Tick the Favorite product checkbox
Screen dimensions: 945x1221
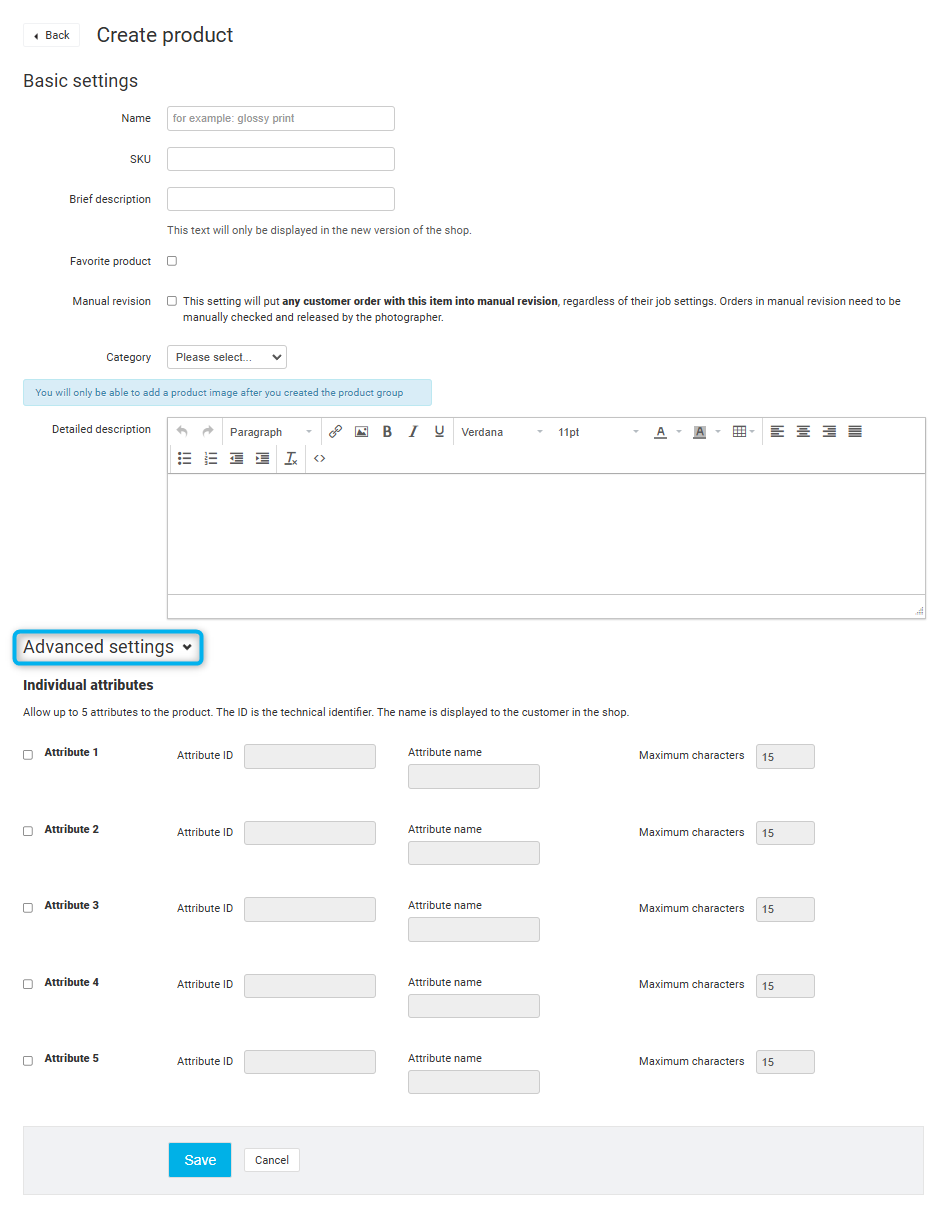pyautogui.click(x=172, y=261)
